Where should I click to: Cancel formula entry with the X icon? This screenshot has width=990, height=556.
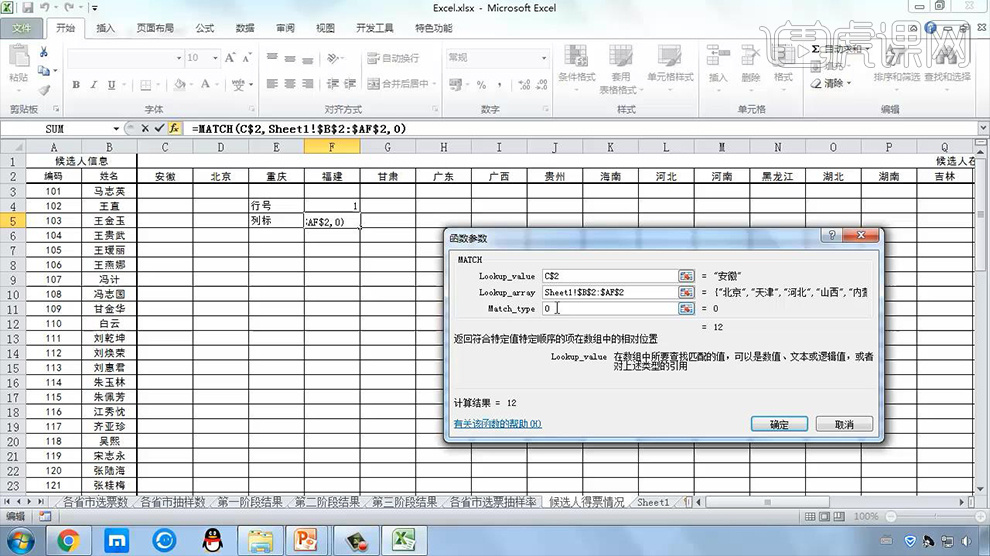tap(145, 128)
